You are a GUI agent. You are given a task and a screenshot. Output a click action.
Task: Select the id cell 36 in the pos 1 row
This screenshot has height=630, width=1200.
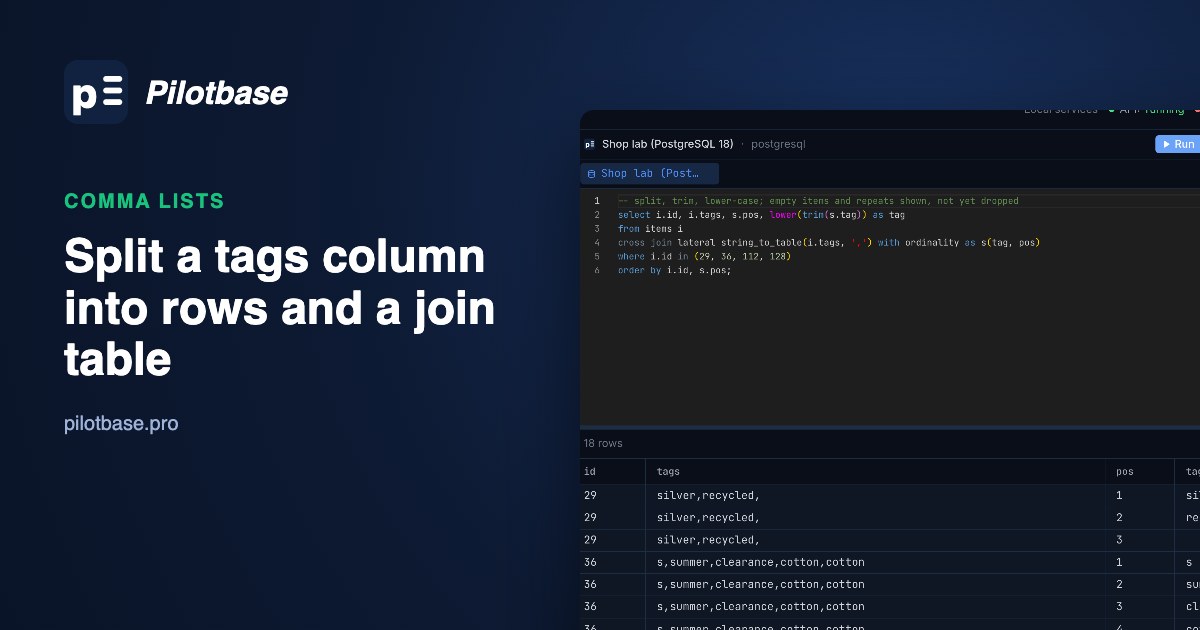613,562
